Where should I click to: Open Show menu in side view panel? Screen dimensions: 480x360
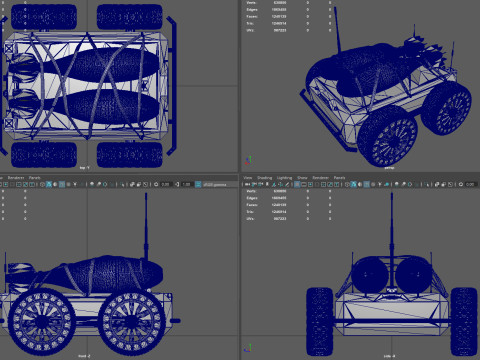pyautogui.click(x=302, y=178)
